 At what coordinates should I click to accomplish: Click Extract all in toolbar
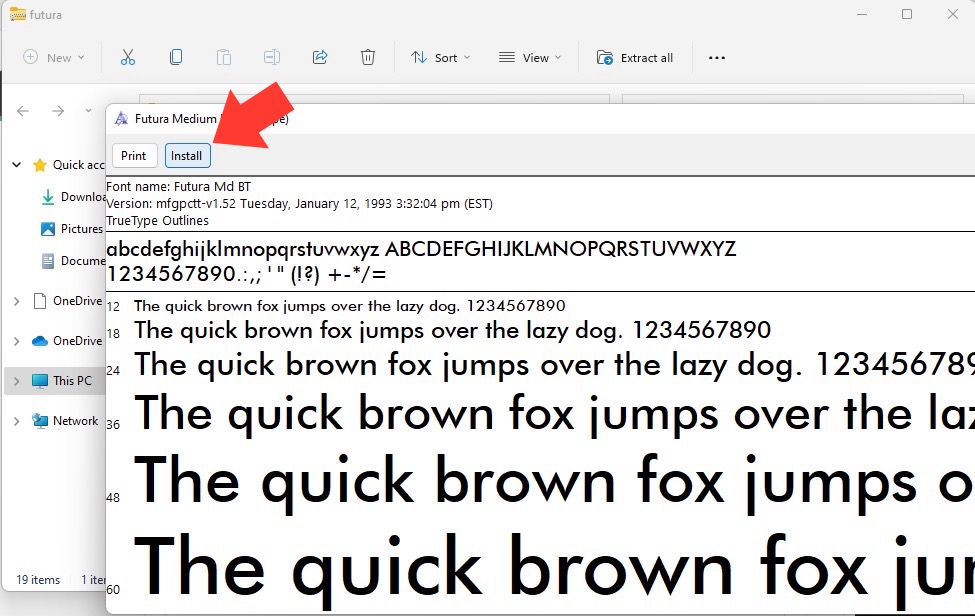[x=635, y=58]
